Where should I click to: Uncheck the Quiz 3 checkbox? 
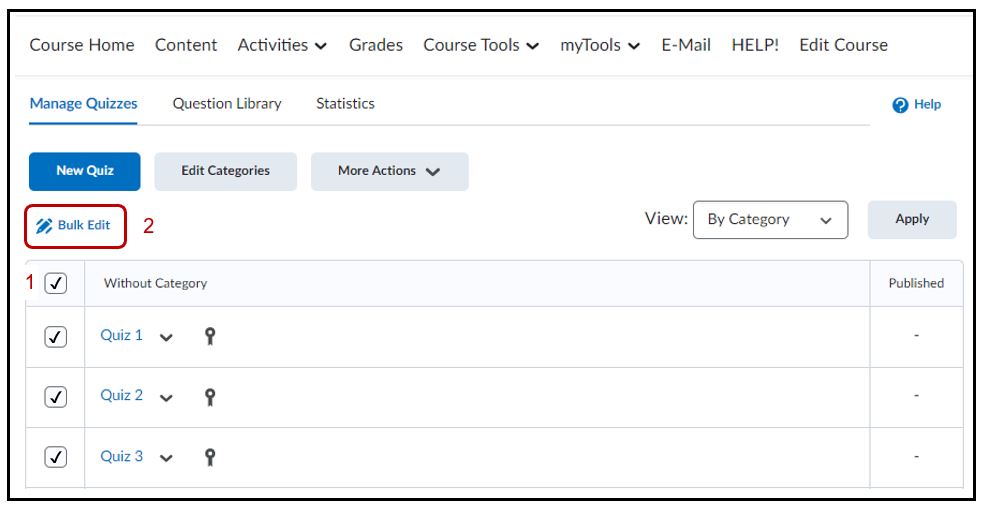[x=56, y=457]
